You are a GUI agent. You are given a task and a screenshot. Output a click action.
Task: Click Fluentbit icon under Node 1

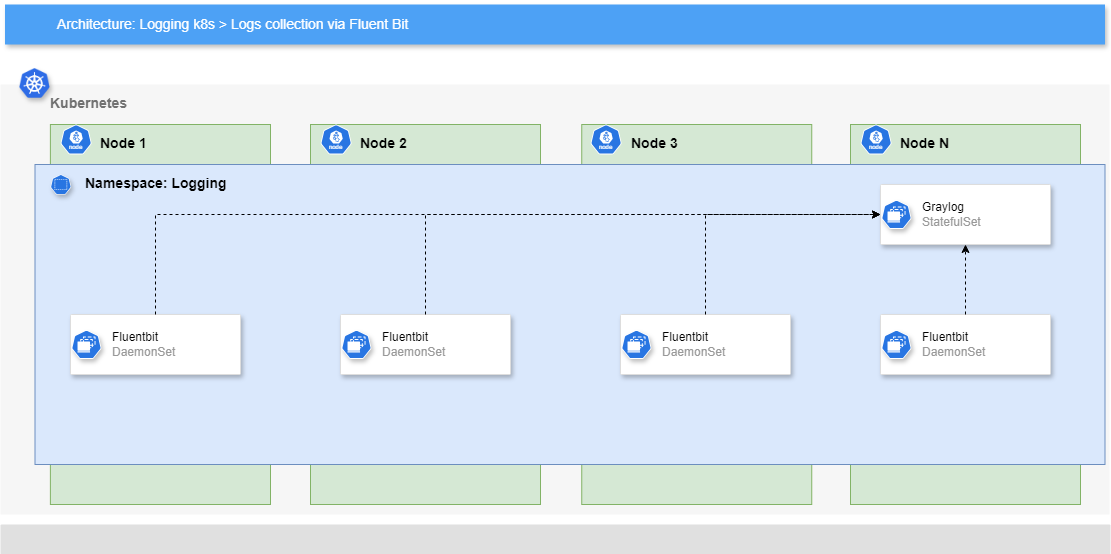coord(87,345)
